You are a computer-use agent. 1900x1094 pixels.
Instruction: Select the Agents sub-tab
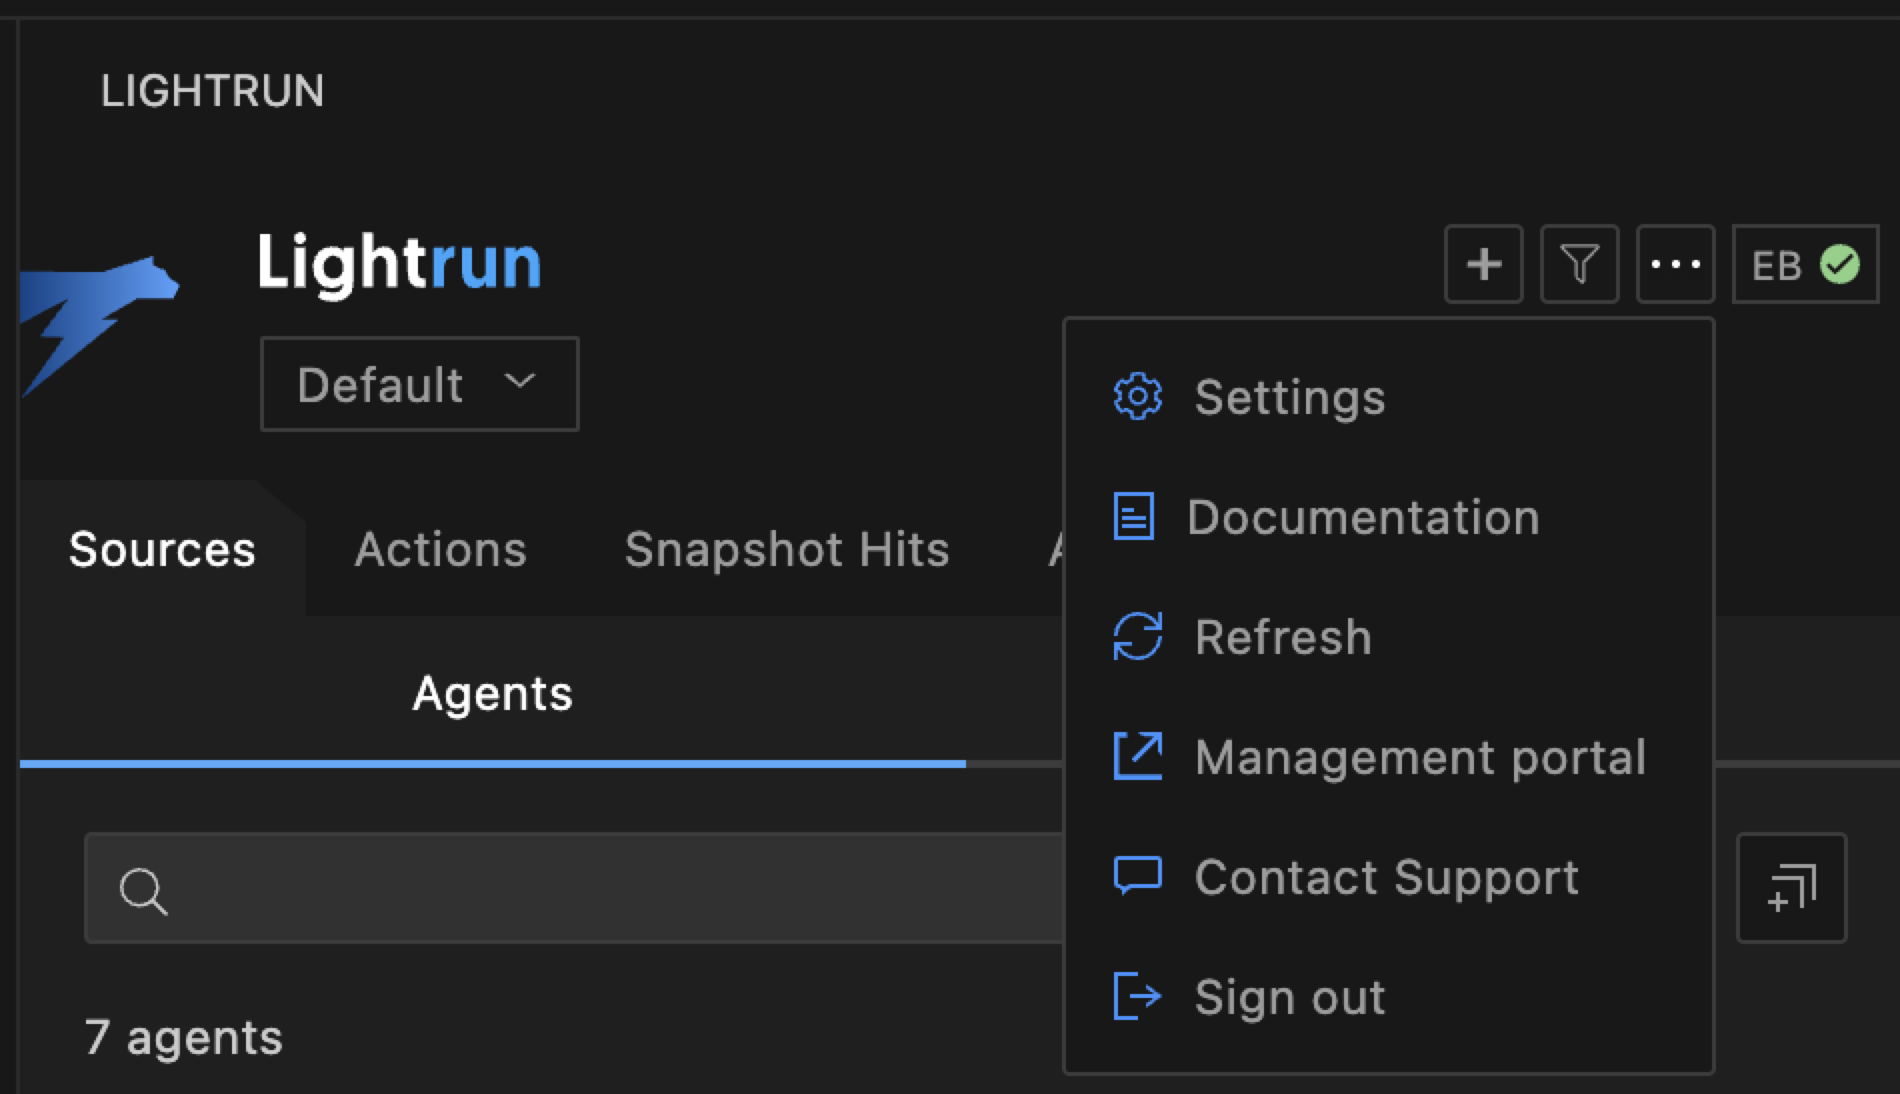pos(492,693)
